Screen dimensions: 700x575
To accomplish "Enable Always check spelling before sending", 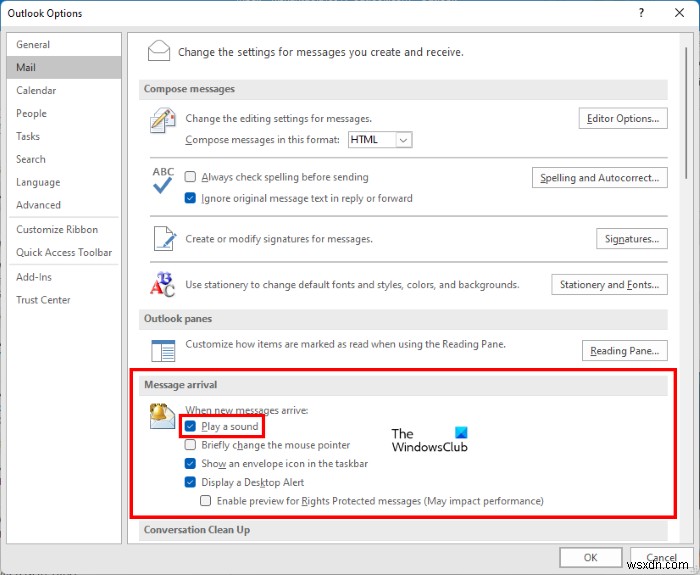I will point(190,177).
